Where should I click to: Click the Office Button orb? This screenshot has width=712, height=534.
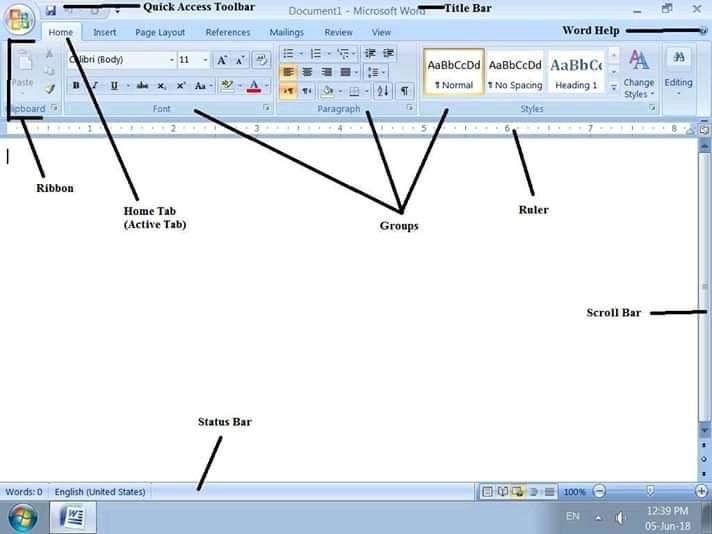click(x=20, y=20)
